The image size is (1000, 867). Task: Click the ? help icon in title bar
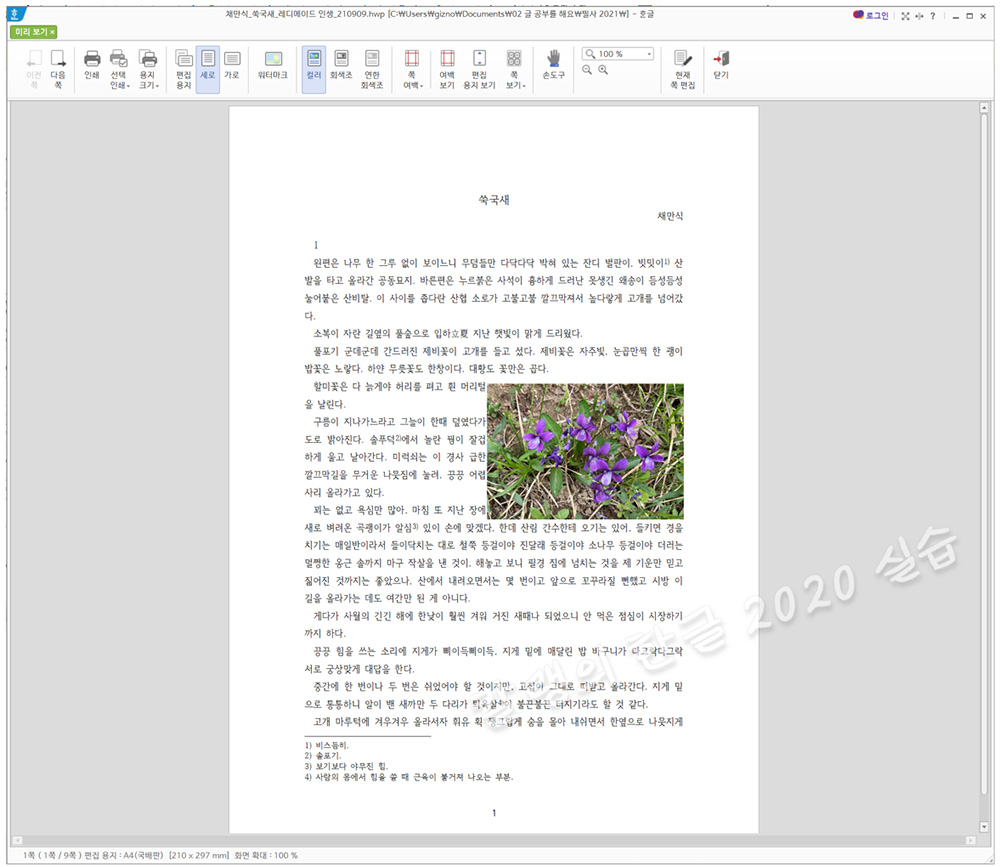(x=932, y=16)
